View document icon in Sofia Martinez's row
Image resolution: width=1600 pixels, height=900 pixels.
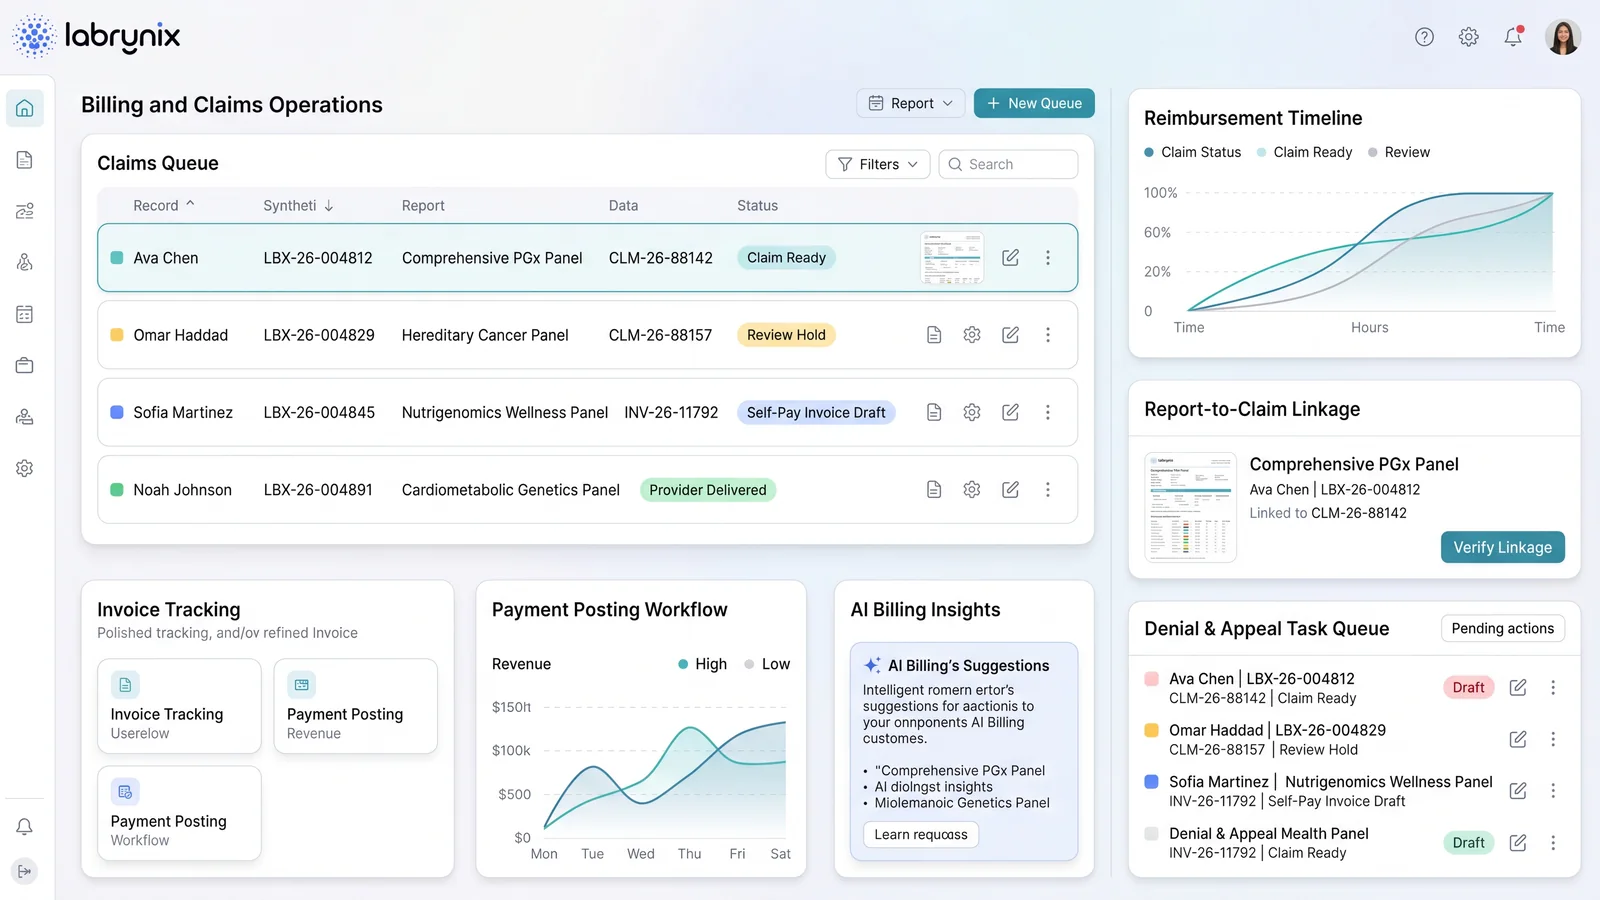pos(934,412)
